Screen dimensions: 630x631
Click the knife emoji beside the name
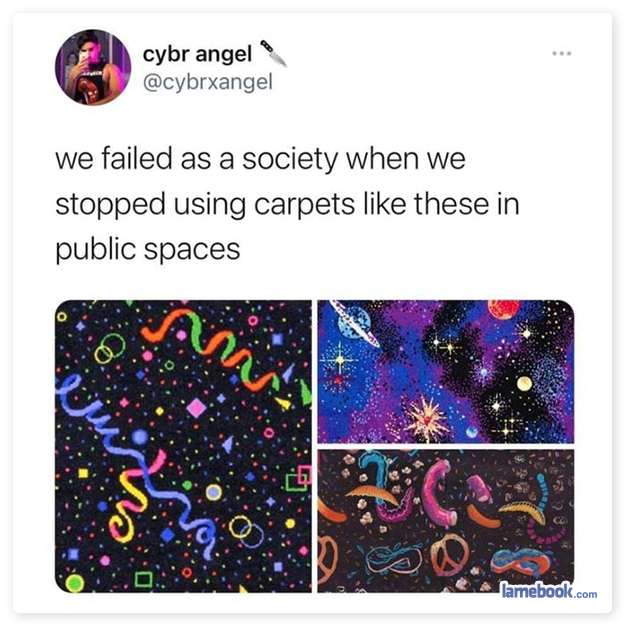point(273,53)
